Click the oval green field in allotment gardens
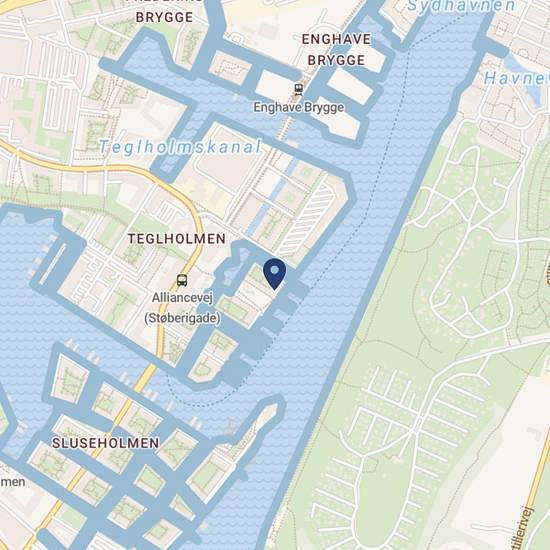 (x=377, y=502)
